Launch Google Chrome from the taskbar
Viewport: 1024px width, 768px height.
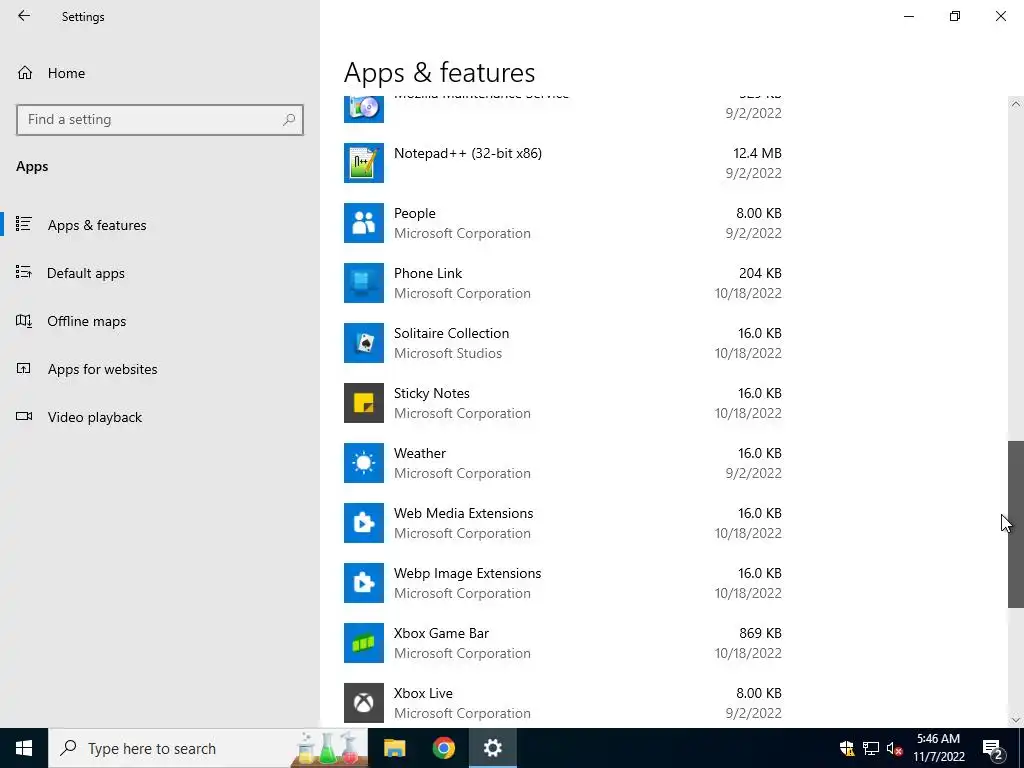443,748
